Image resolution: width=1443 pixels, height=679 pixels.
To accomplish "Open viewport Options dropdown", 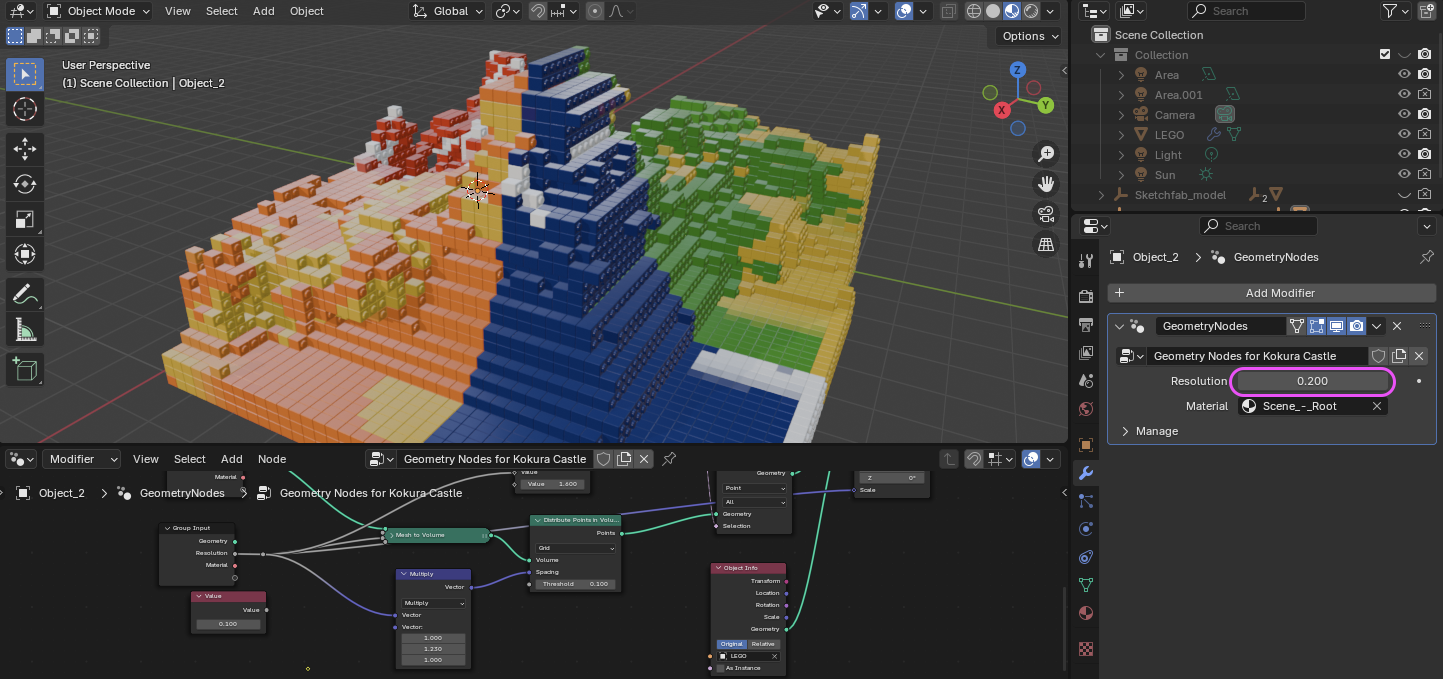I will pyautogui.click(x=1030, y=36).
